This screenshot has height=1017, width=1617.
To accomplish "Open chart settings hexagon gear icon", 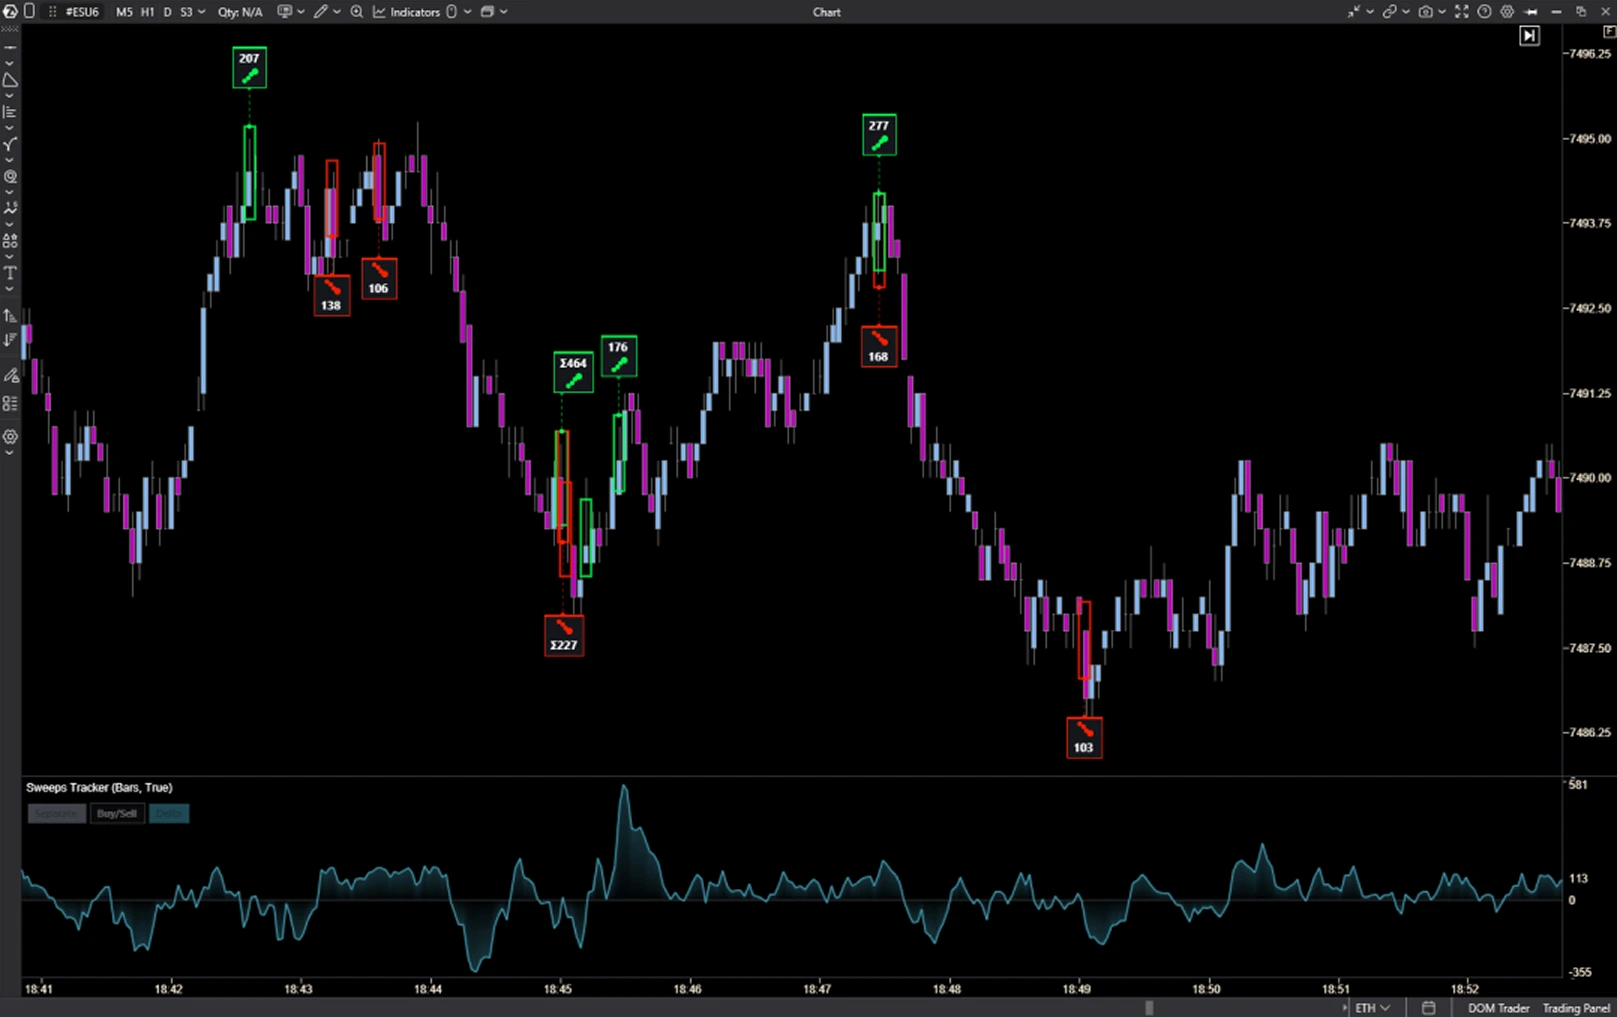I will pos(1507,12).
